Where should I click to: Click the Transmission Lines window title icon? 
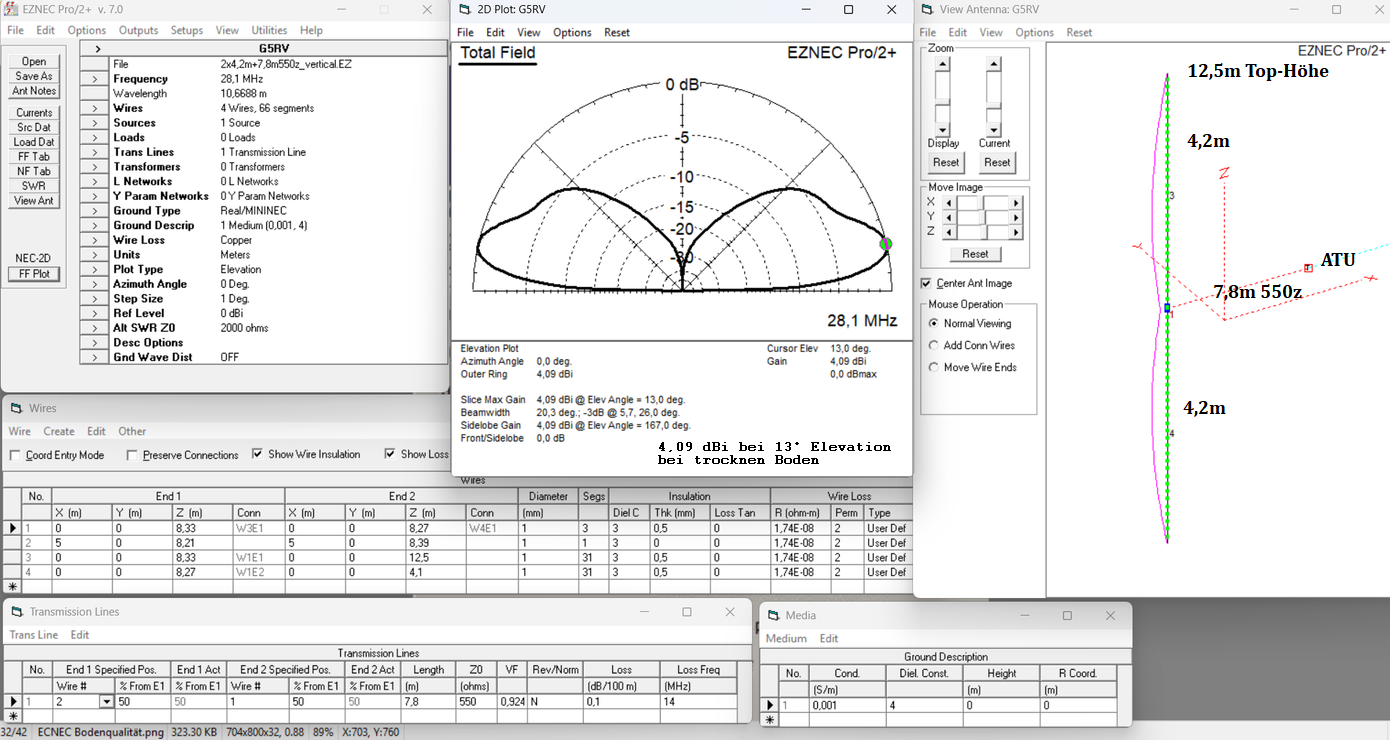click(x=17, y=612)
